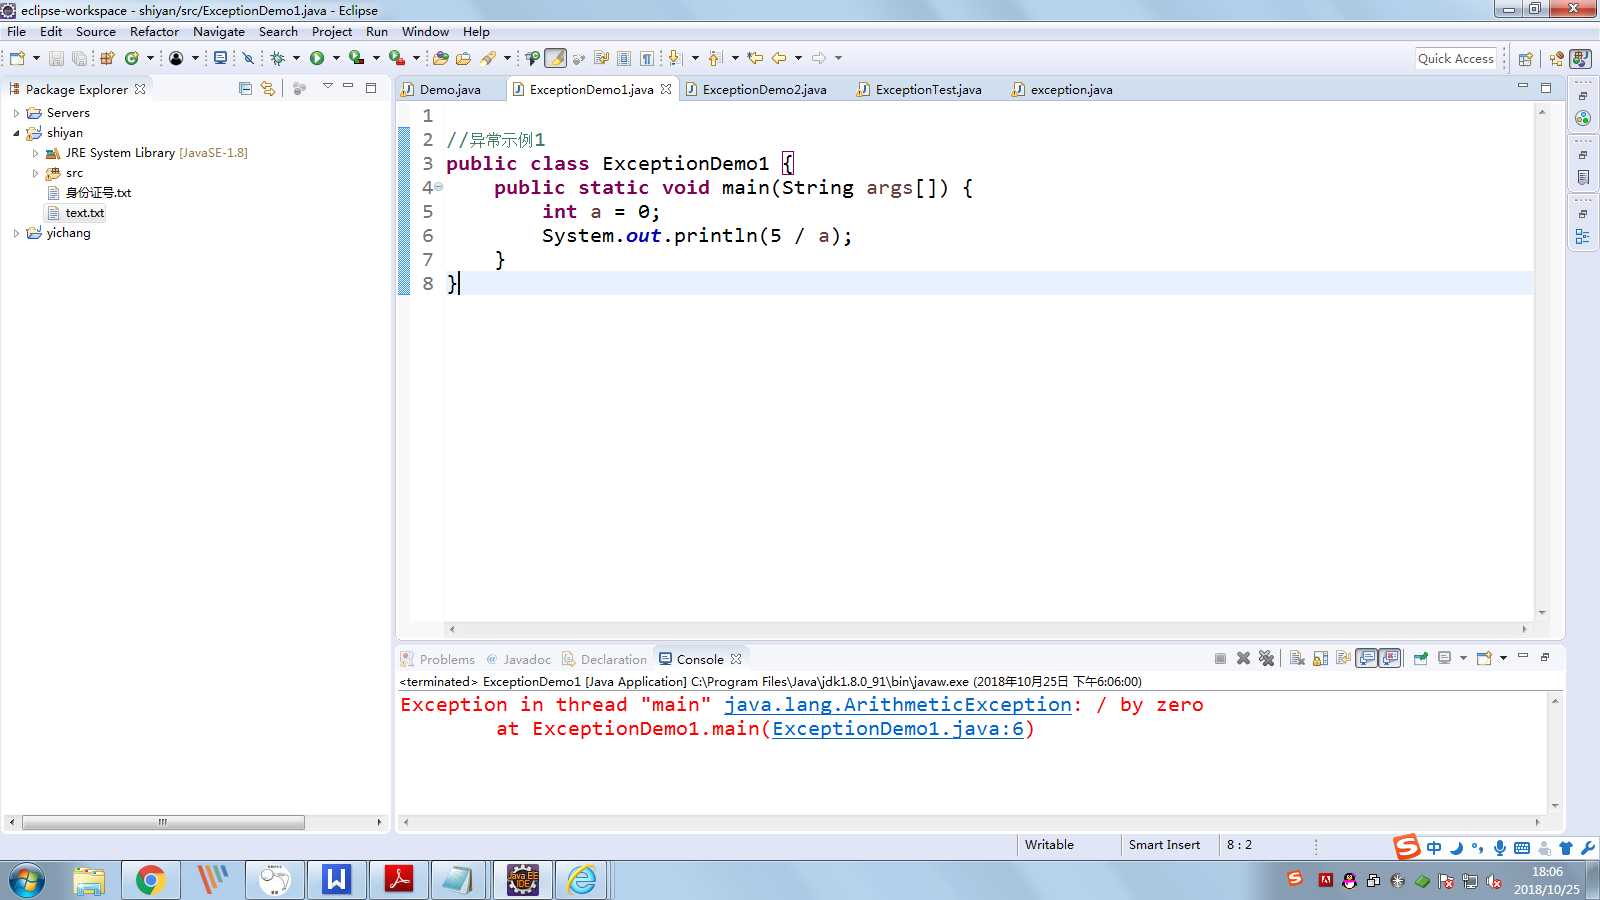Follow ExceptionDemo1.java:6 stack trace link
Image resolution: width=1600 pixels, height=900 pixels.
coord(898,728)
